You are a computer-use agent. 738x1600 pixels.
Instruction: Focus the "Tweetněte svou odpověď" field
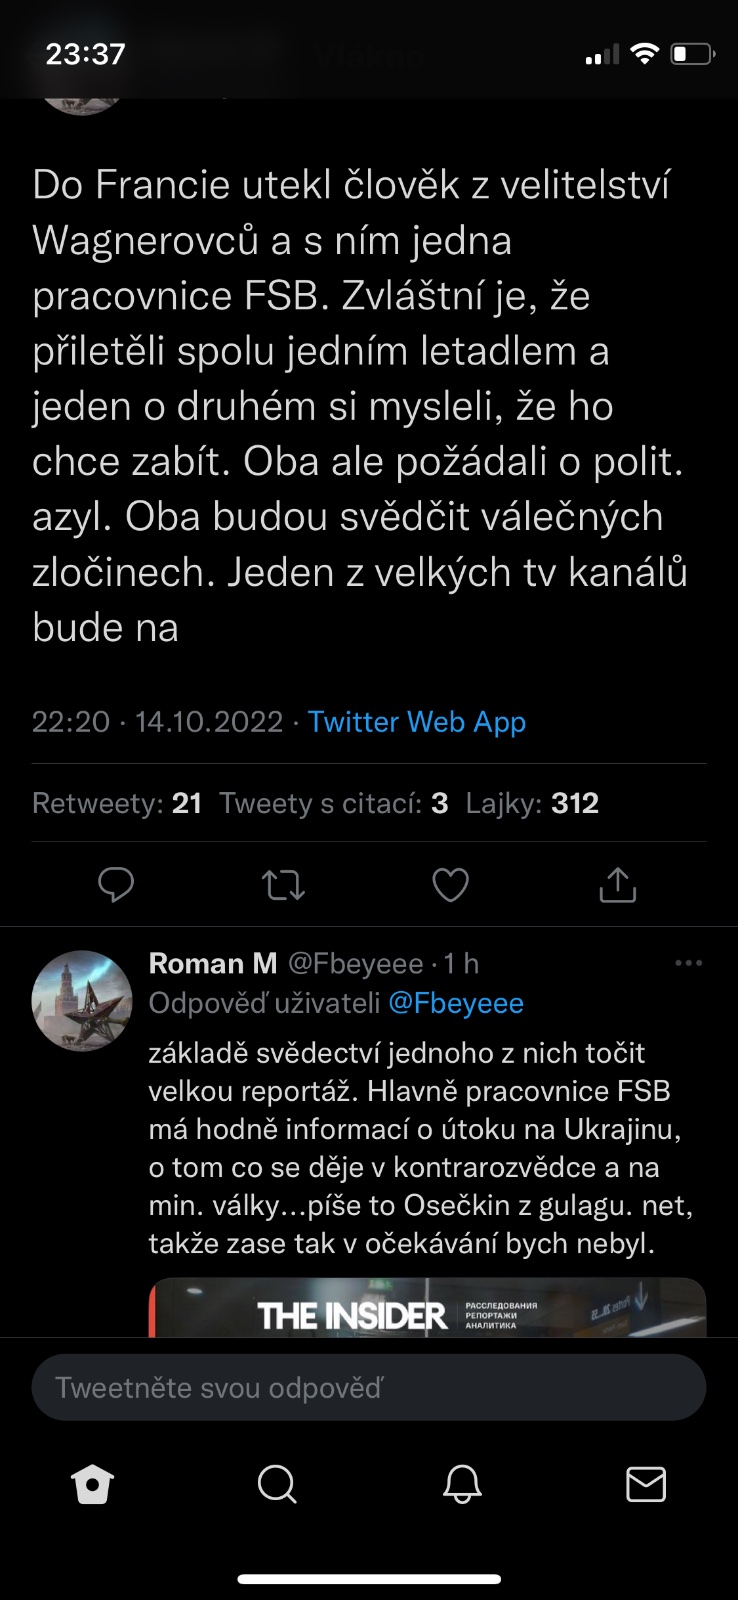point(369,1388)
